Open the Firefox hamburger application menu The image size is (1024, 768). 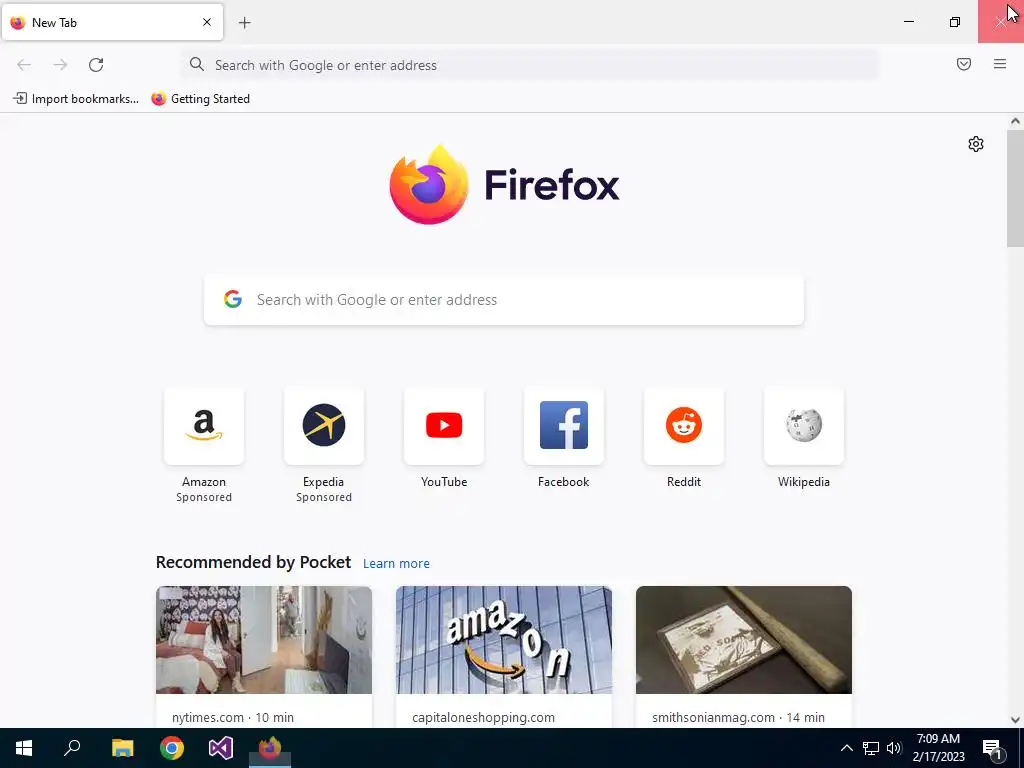1000,64
